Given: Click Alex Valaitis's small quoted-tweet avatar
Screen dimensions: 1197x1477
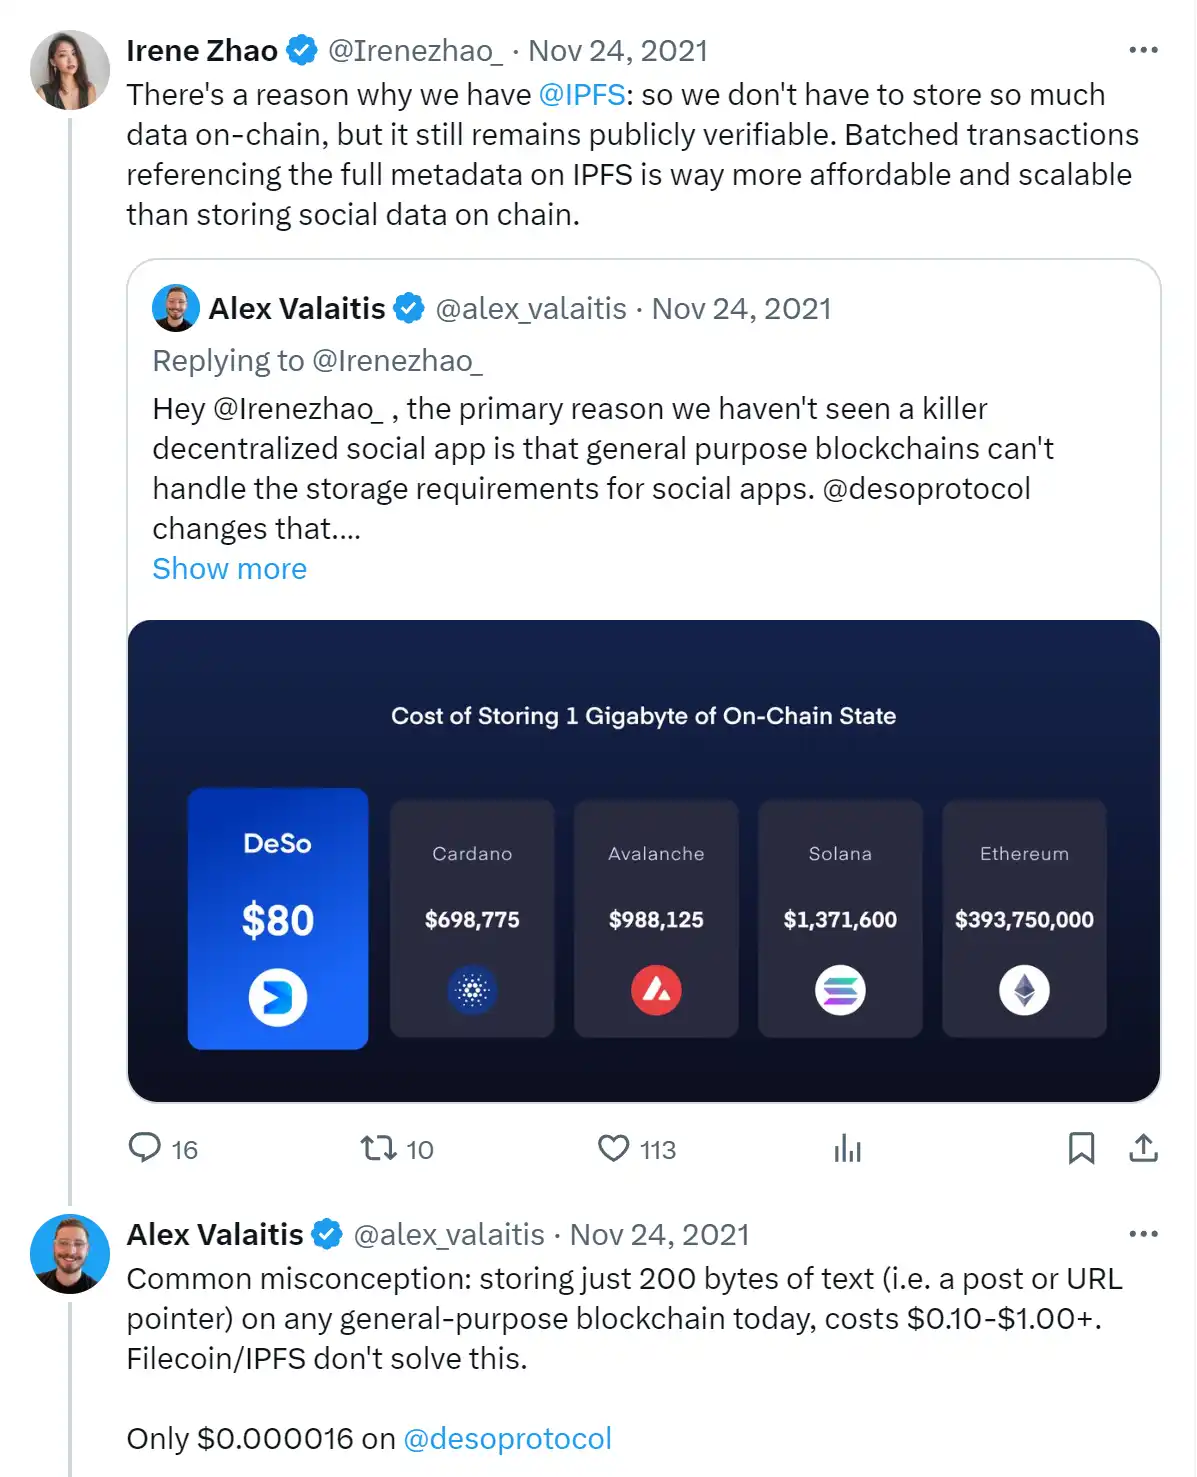Looking at the screenshot, I should tap(176, 308).
